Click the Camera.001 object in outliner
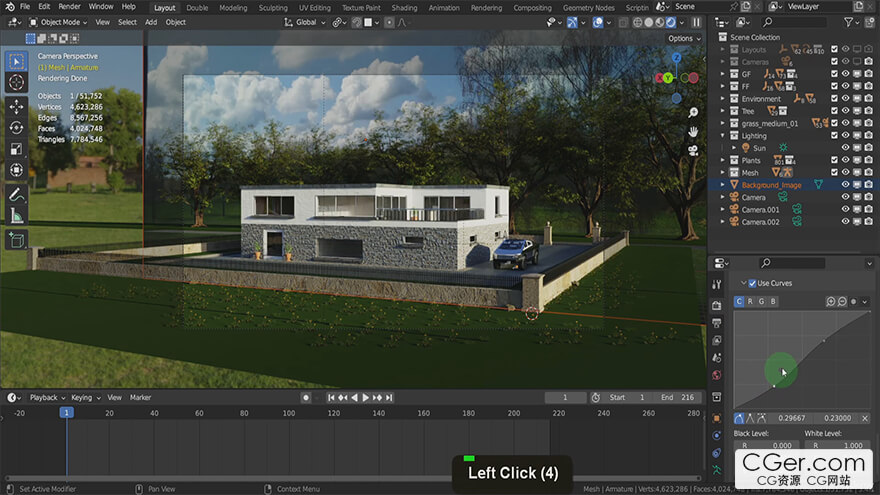Viewport: 880px width, 495px height. tap(759, 209)
